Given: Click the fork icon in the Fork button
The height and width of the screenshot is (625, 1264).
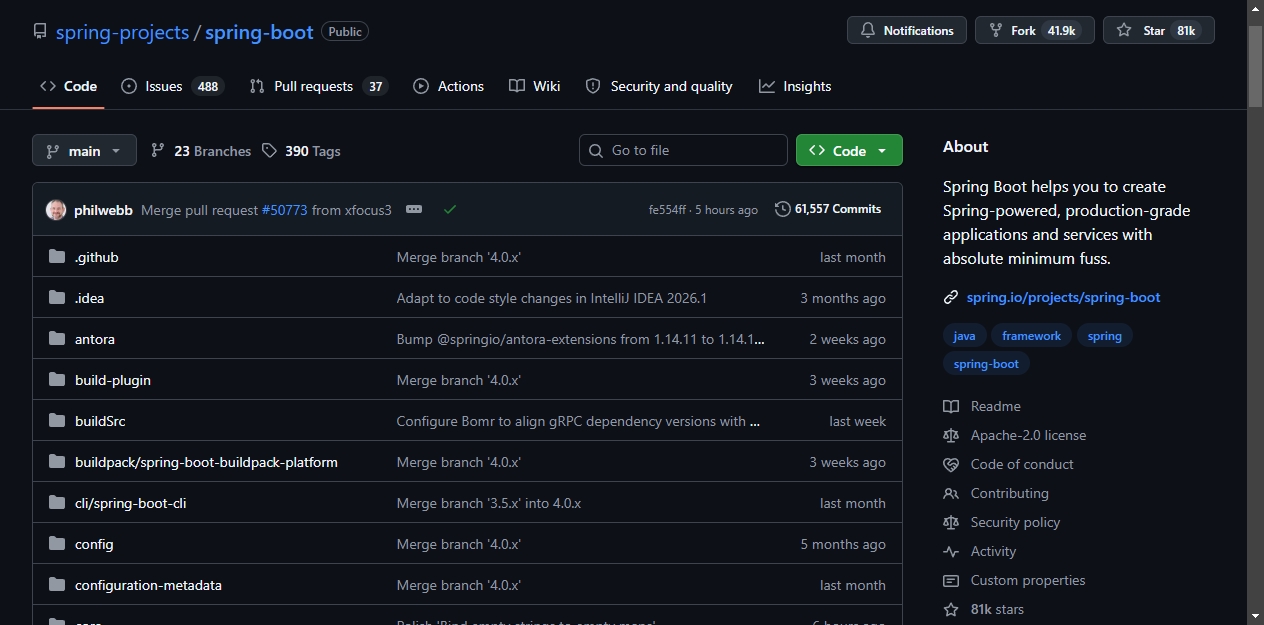Looking at the screenshot, I should 996,31.
